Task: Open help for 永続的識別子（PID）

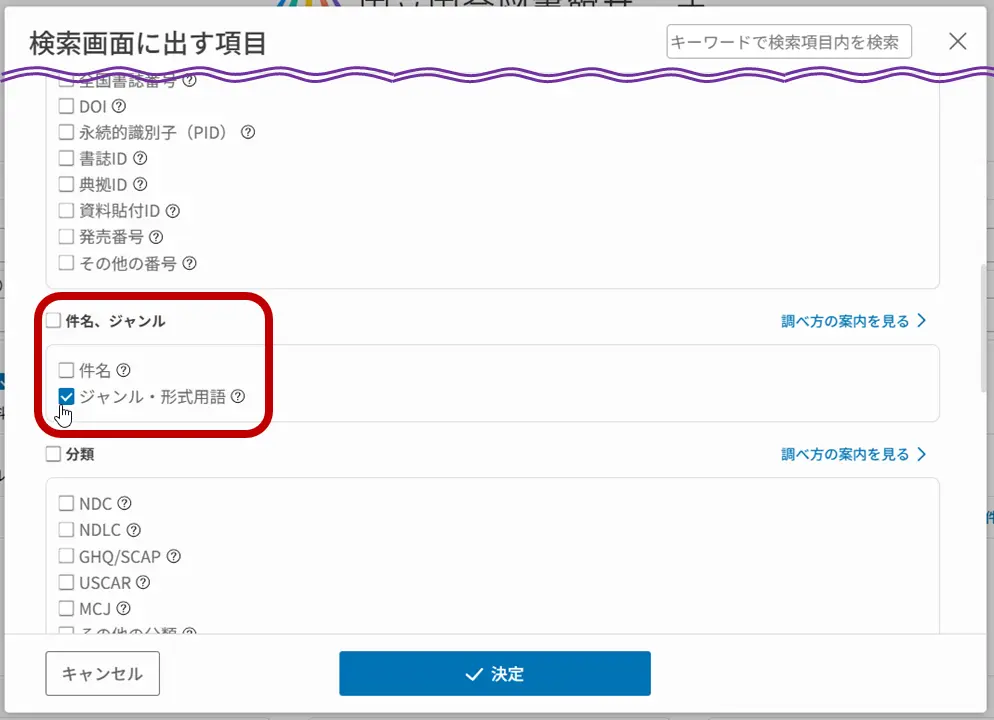Action: point(248,132)
